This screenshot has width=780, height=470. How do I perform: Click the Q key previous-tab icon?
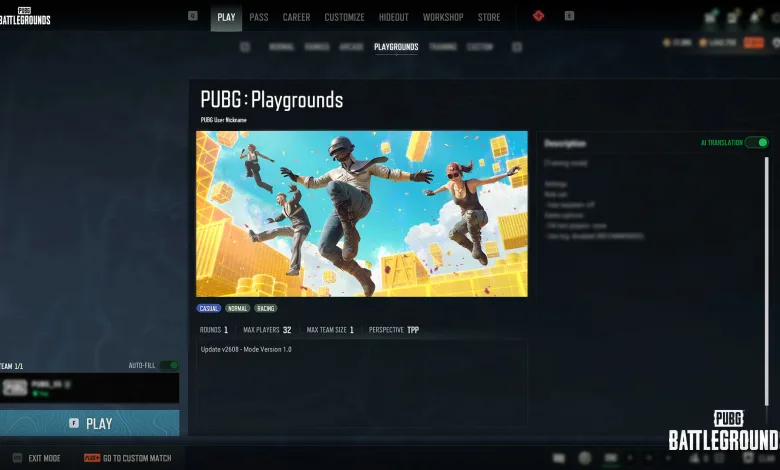(193, 16)
